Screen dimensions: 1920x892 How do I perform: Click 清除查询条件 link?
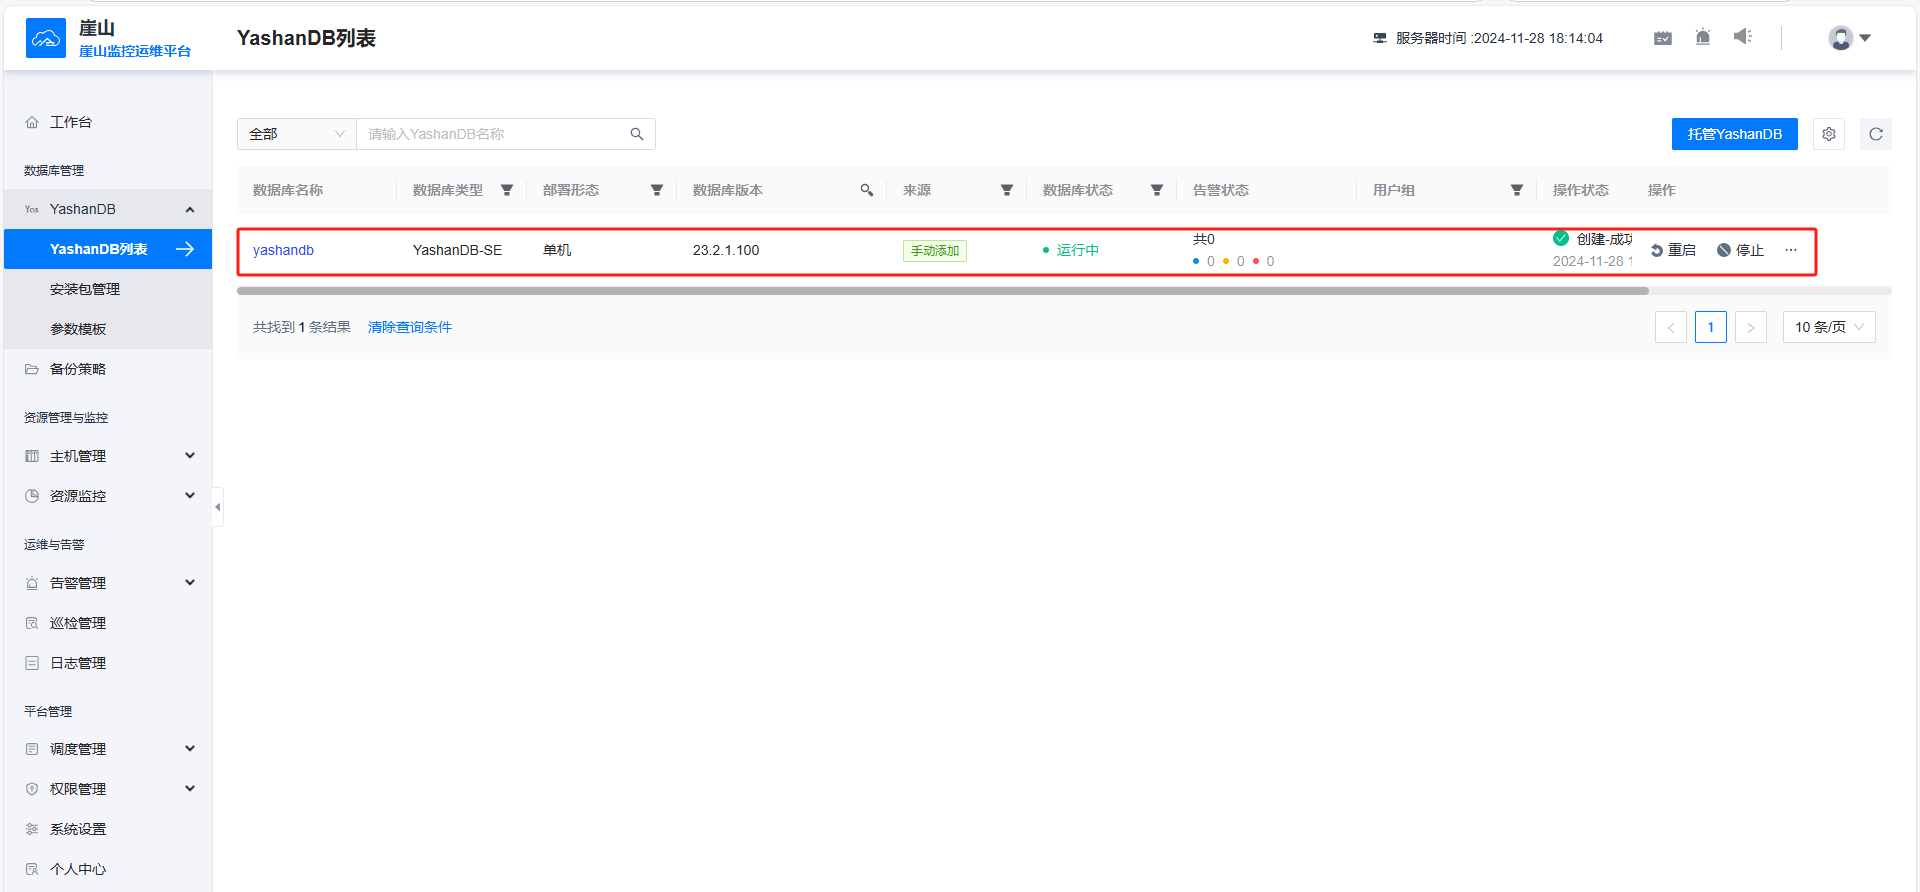click(x=410, y=327)
